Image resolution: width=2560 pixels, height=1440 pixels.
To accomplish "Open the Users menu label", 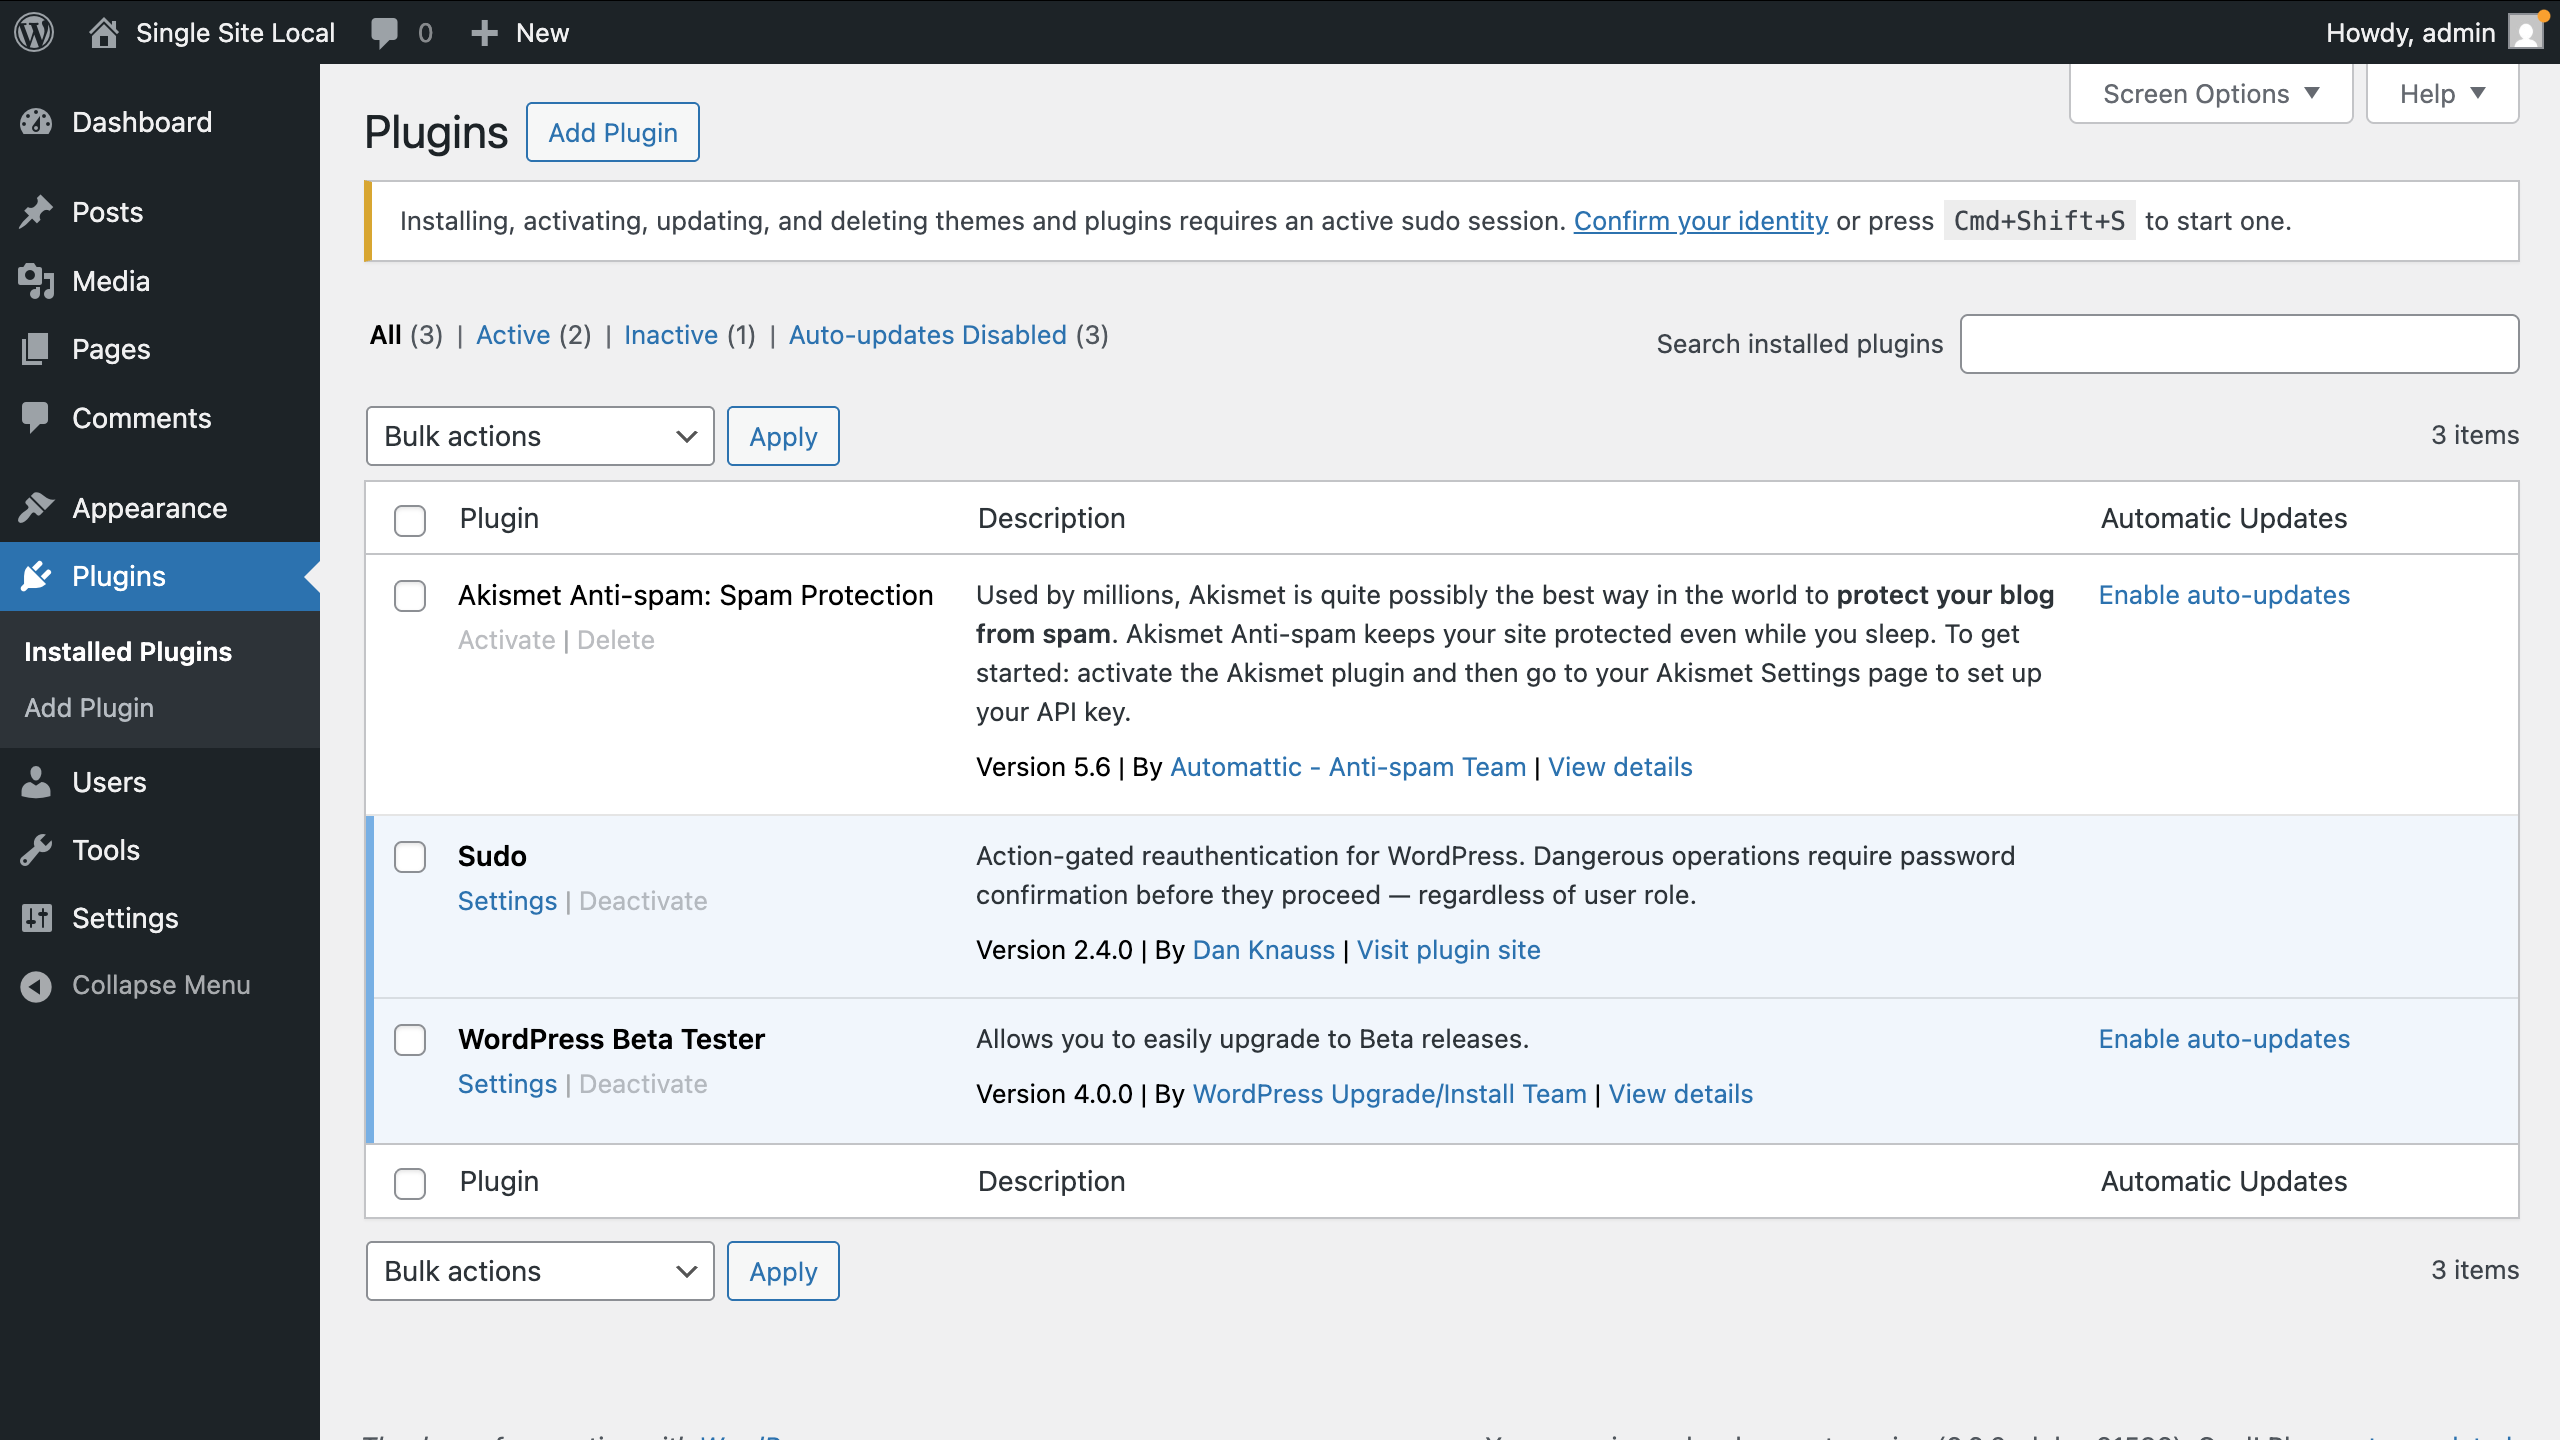I will pyautogui.click(x=109, y=782).
